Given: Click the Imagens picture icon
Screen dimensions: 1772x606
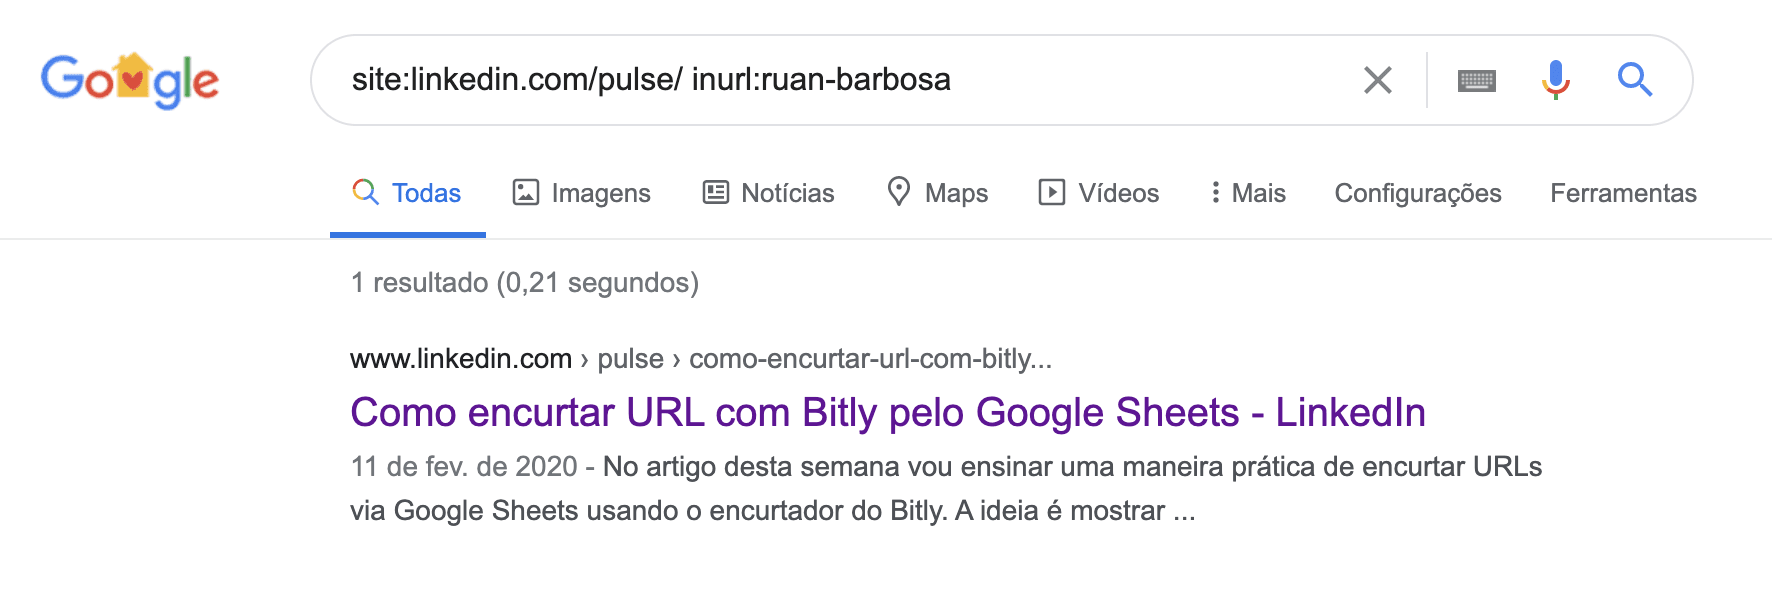Looking at the screenshot, I should (x=526, y=192).
